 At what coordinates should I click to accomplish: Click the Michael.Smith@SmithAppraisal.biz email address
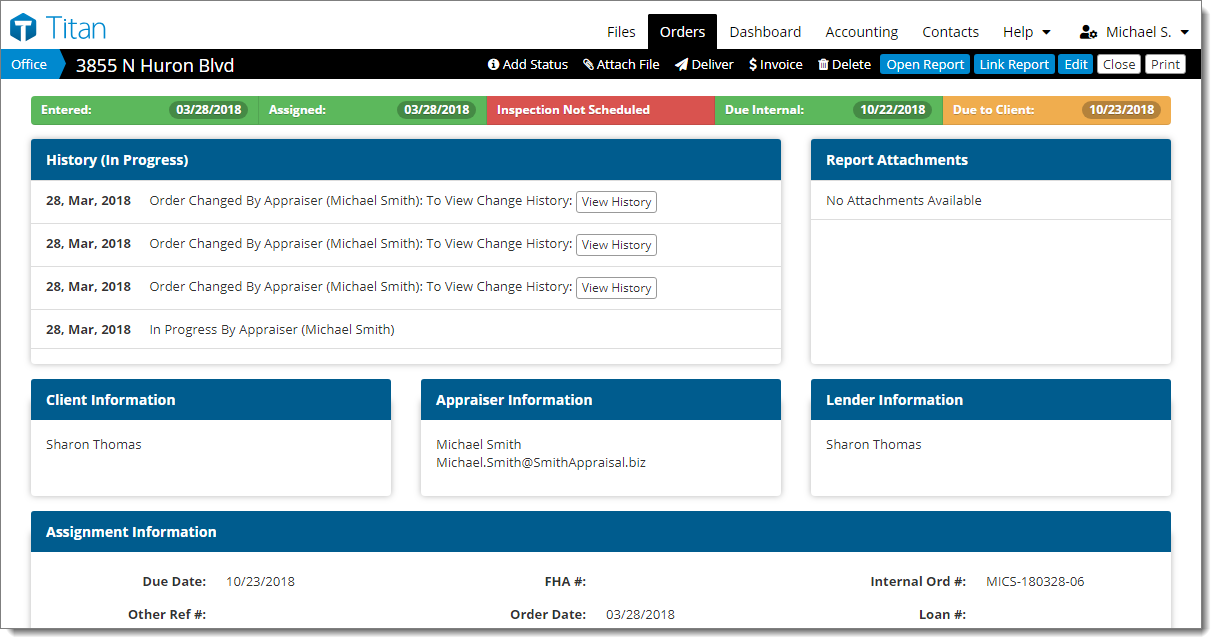[x=541, y=463]
